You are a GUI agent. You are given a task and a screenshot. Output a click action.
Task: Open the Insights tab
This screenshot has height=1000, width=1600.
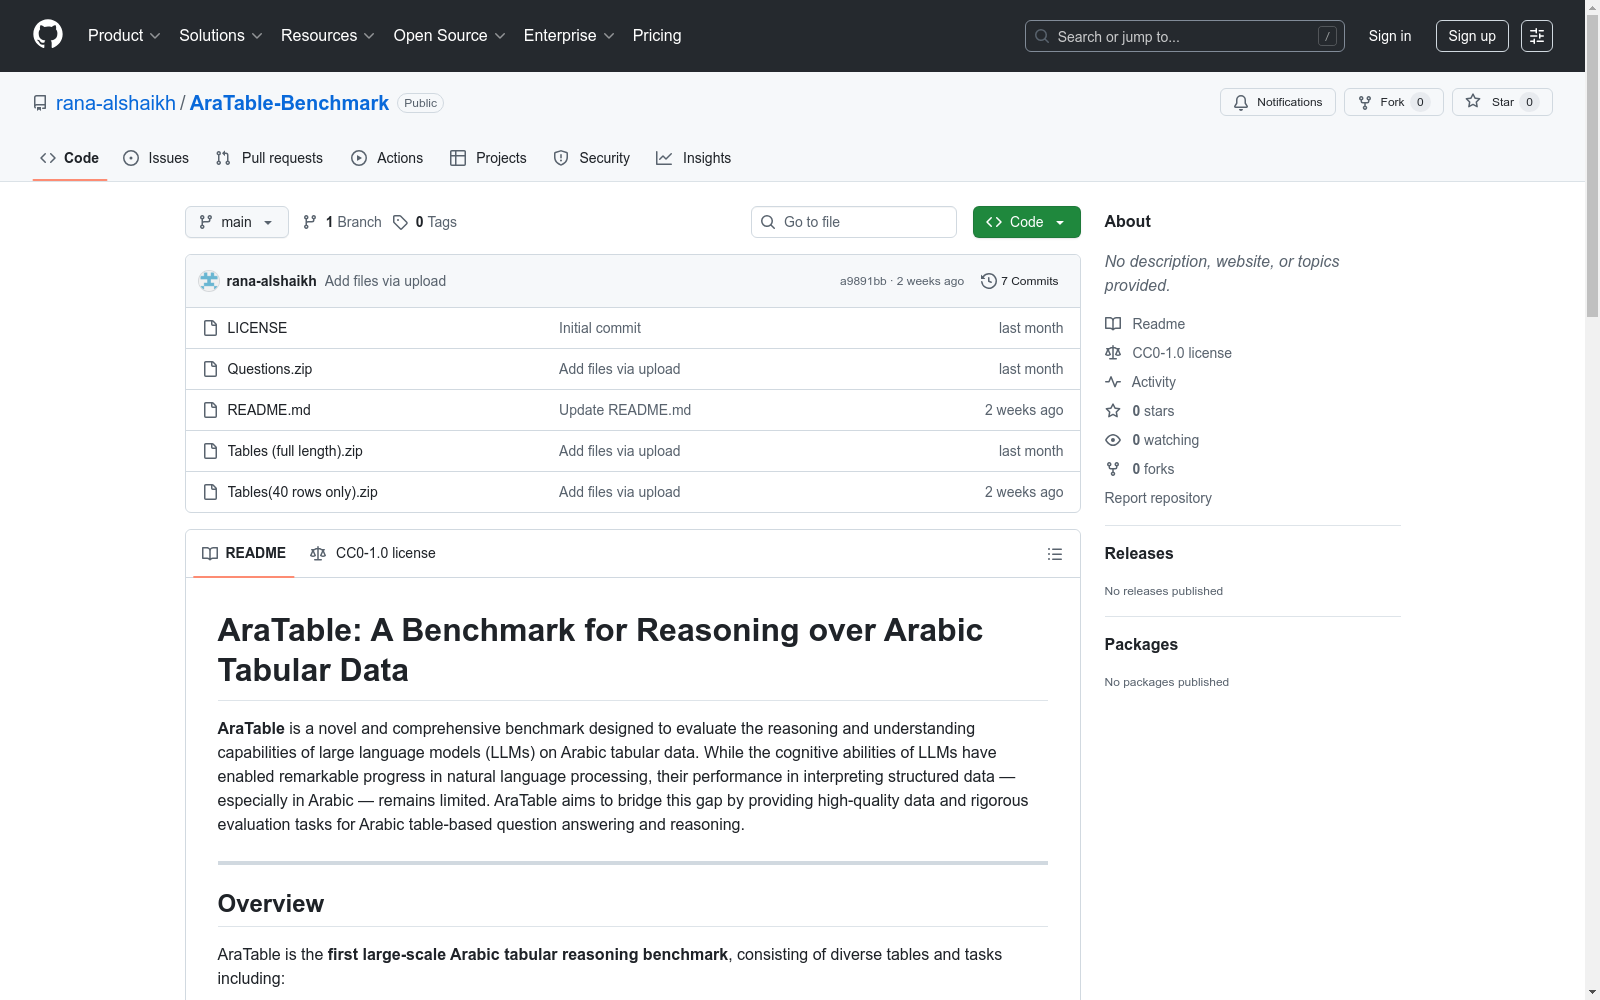(694, 158)
